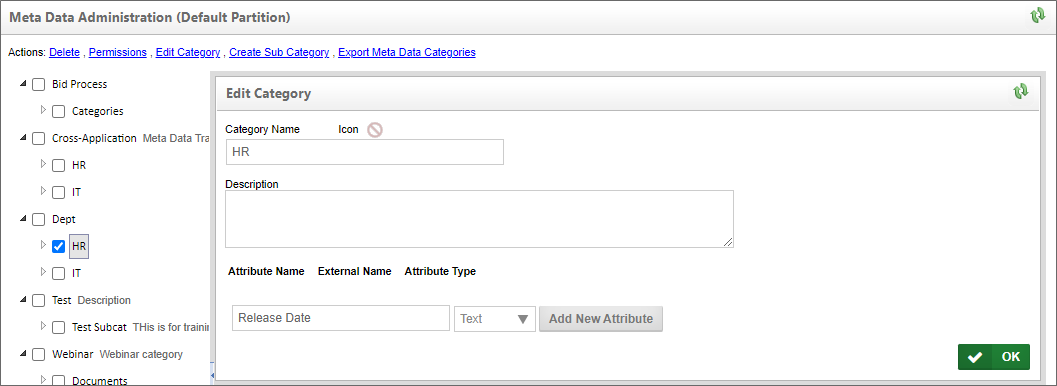
Task: Click into the Category Name field
Action: tap(364, 152)
